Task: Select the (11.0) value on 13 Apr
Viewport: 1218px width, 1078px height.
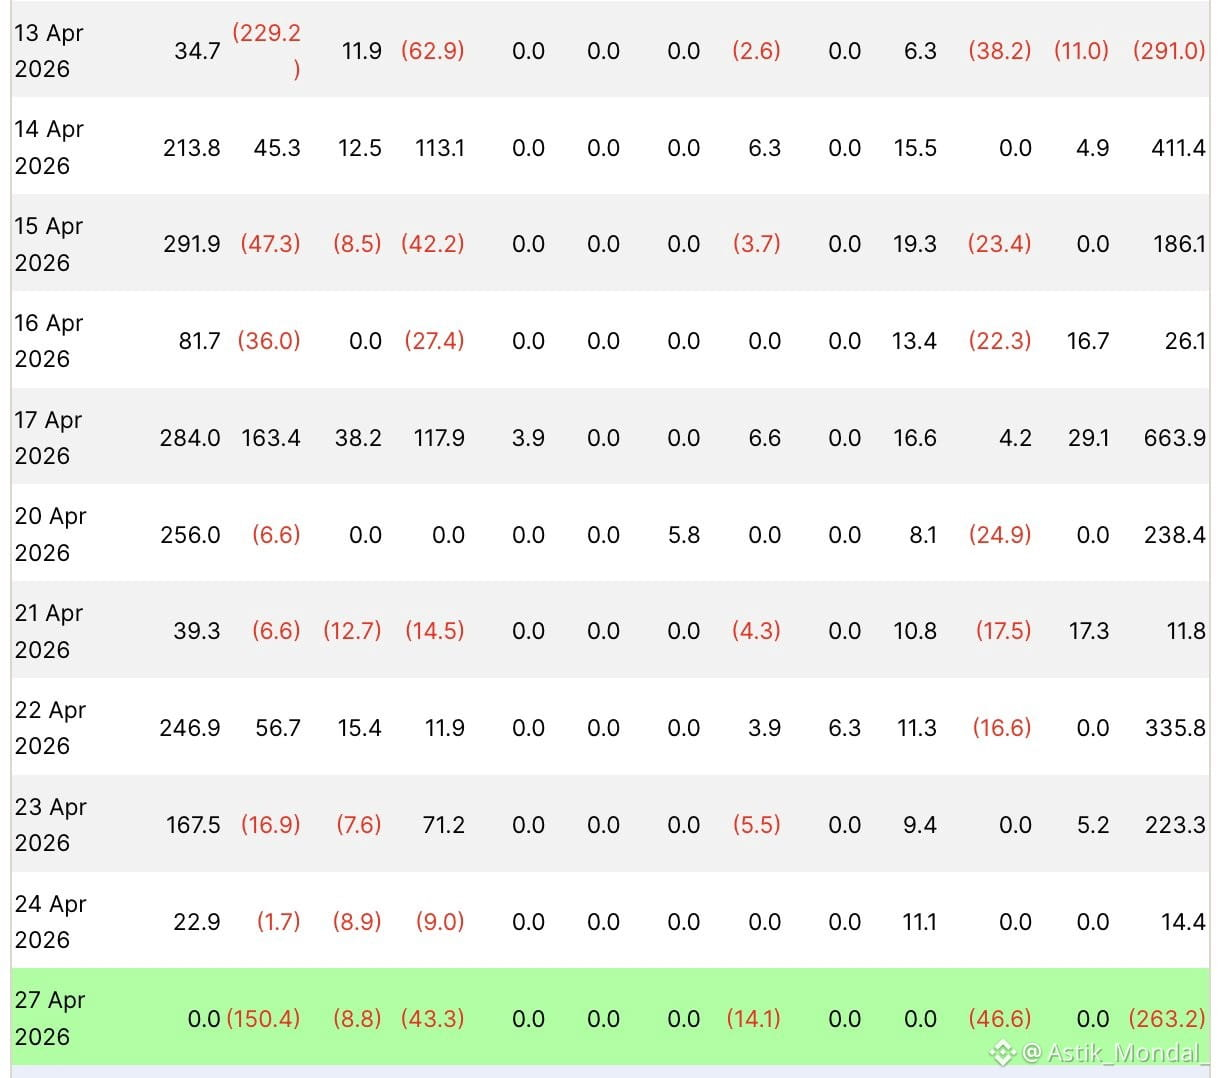Action: (x=1081, y=51)
